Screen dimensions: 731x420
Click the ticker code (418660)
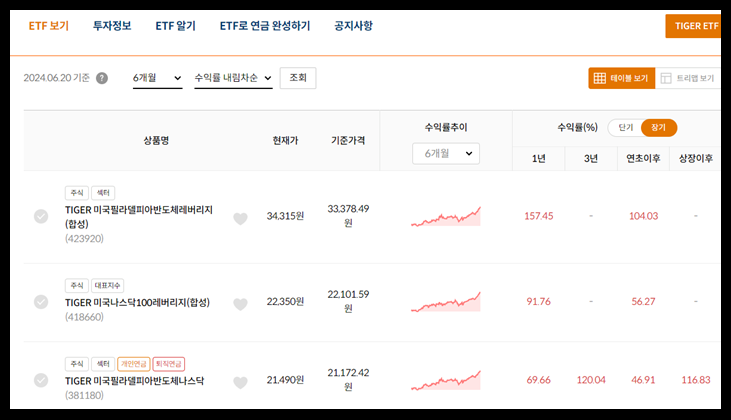[84, 317]
